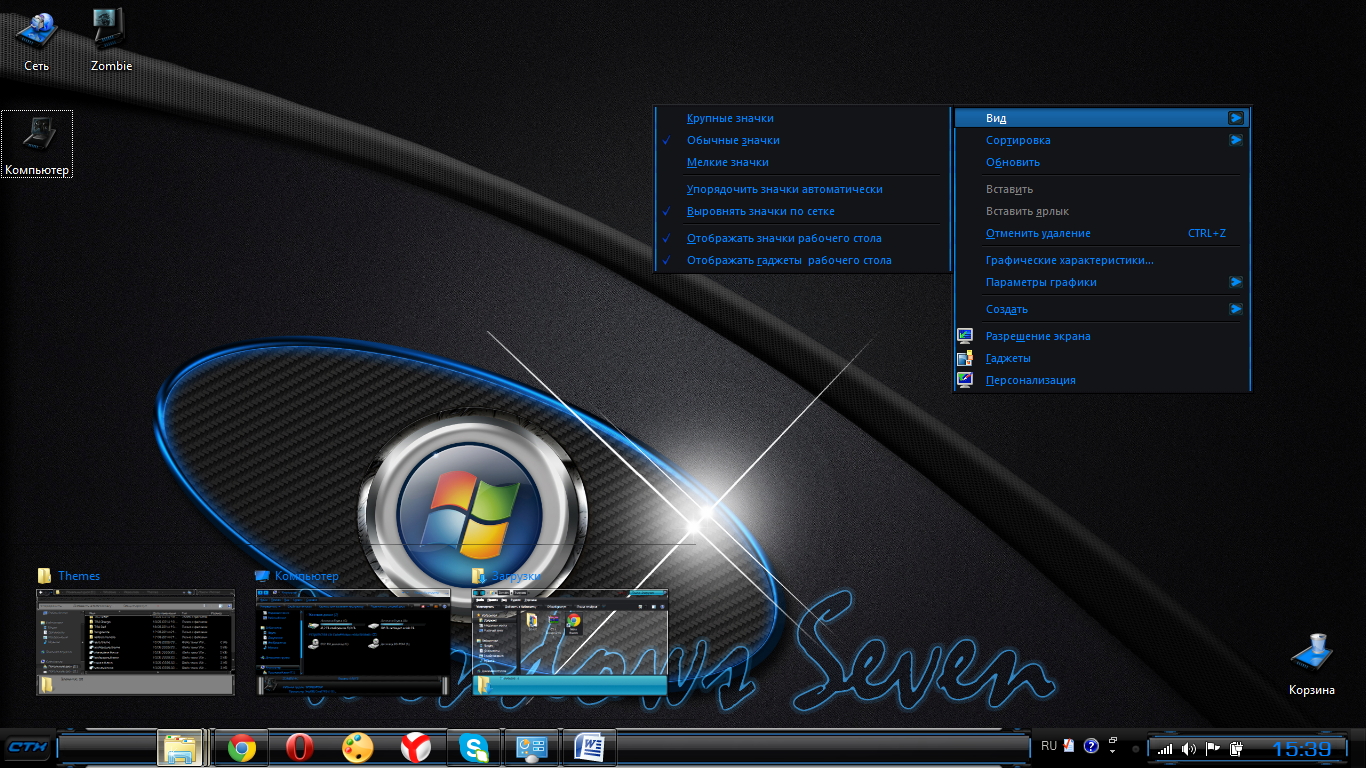Toggle 'Выровнять значки по сетке' option

(760, 212)
